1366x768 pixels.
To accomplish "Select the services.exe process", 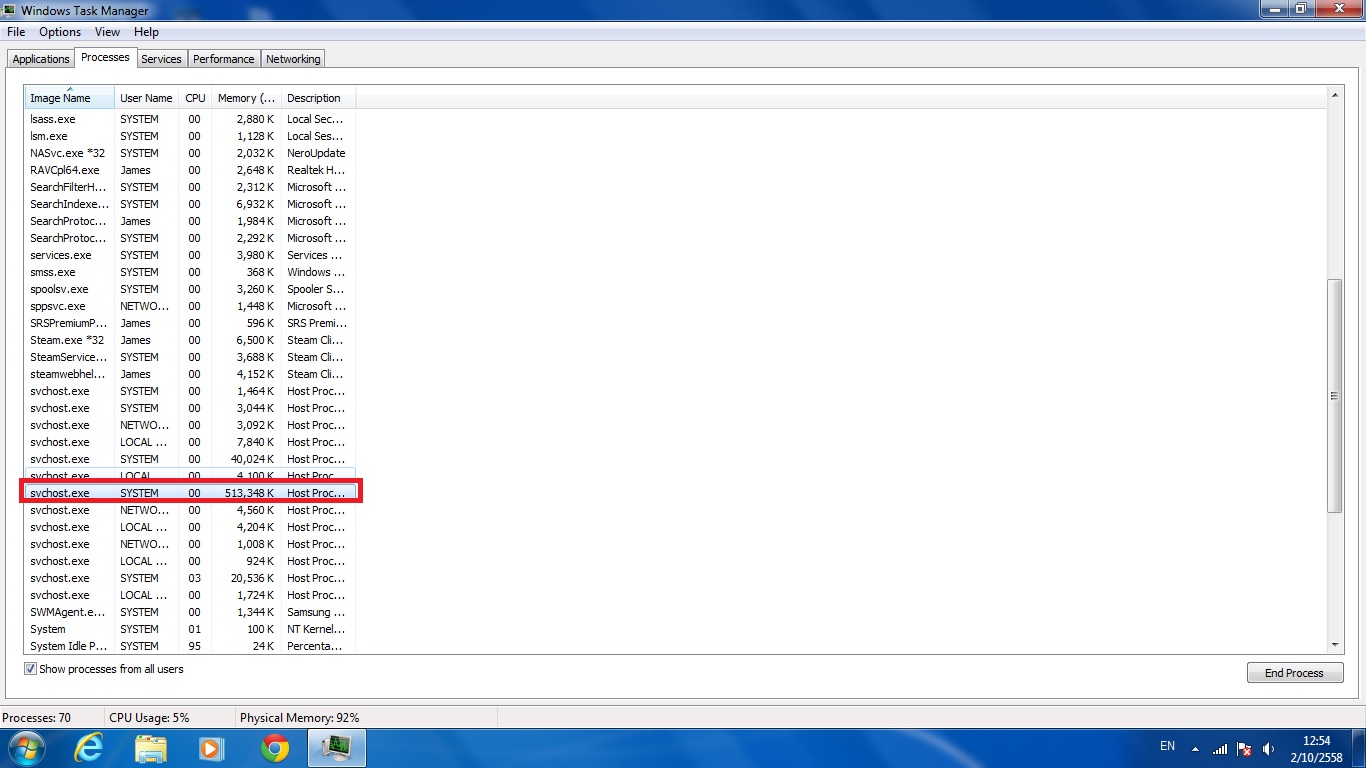I will pyautogui.click(x=190, y=255).
